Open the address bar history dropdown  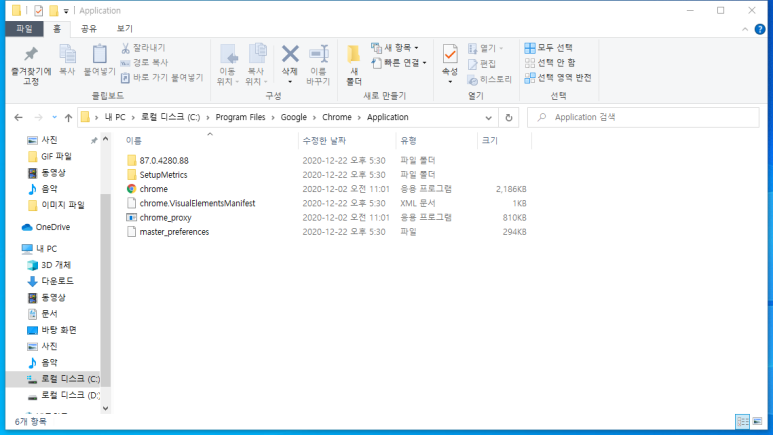click(x=488, y=118)
